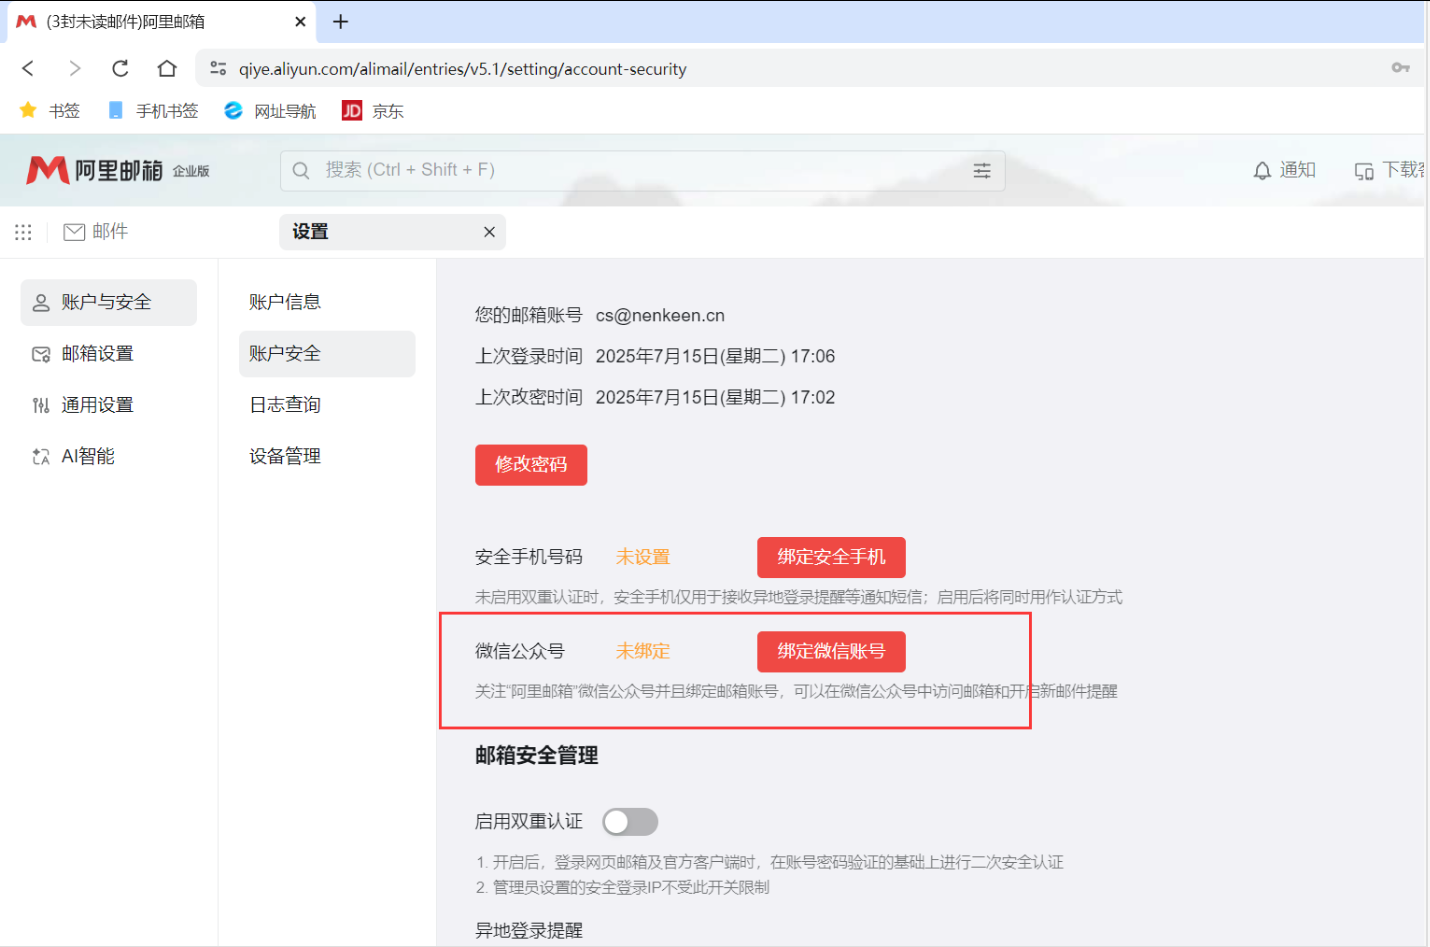Open 日志查询 submenu

coord(327,405)
